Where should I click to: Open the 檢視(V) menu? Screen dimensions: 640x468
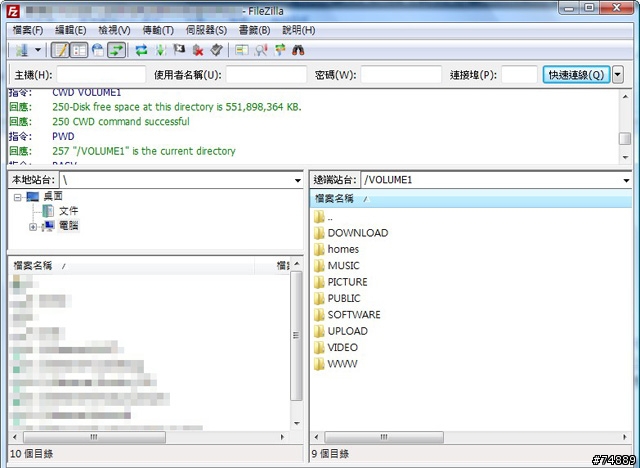pos(114,30)
